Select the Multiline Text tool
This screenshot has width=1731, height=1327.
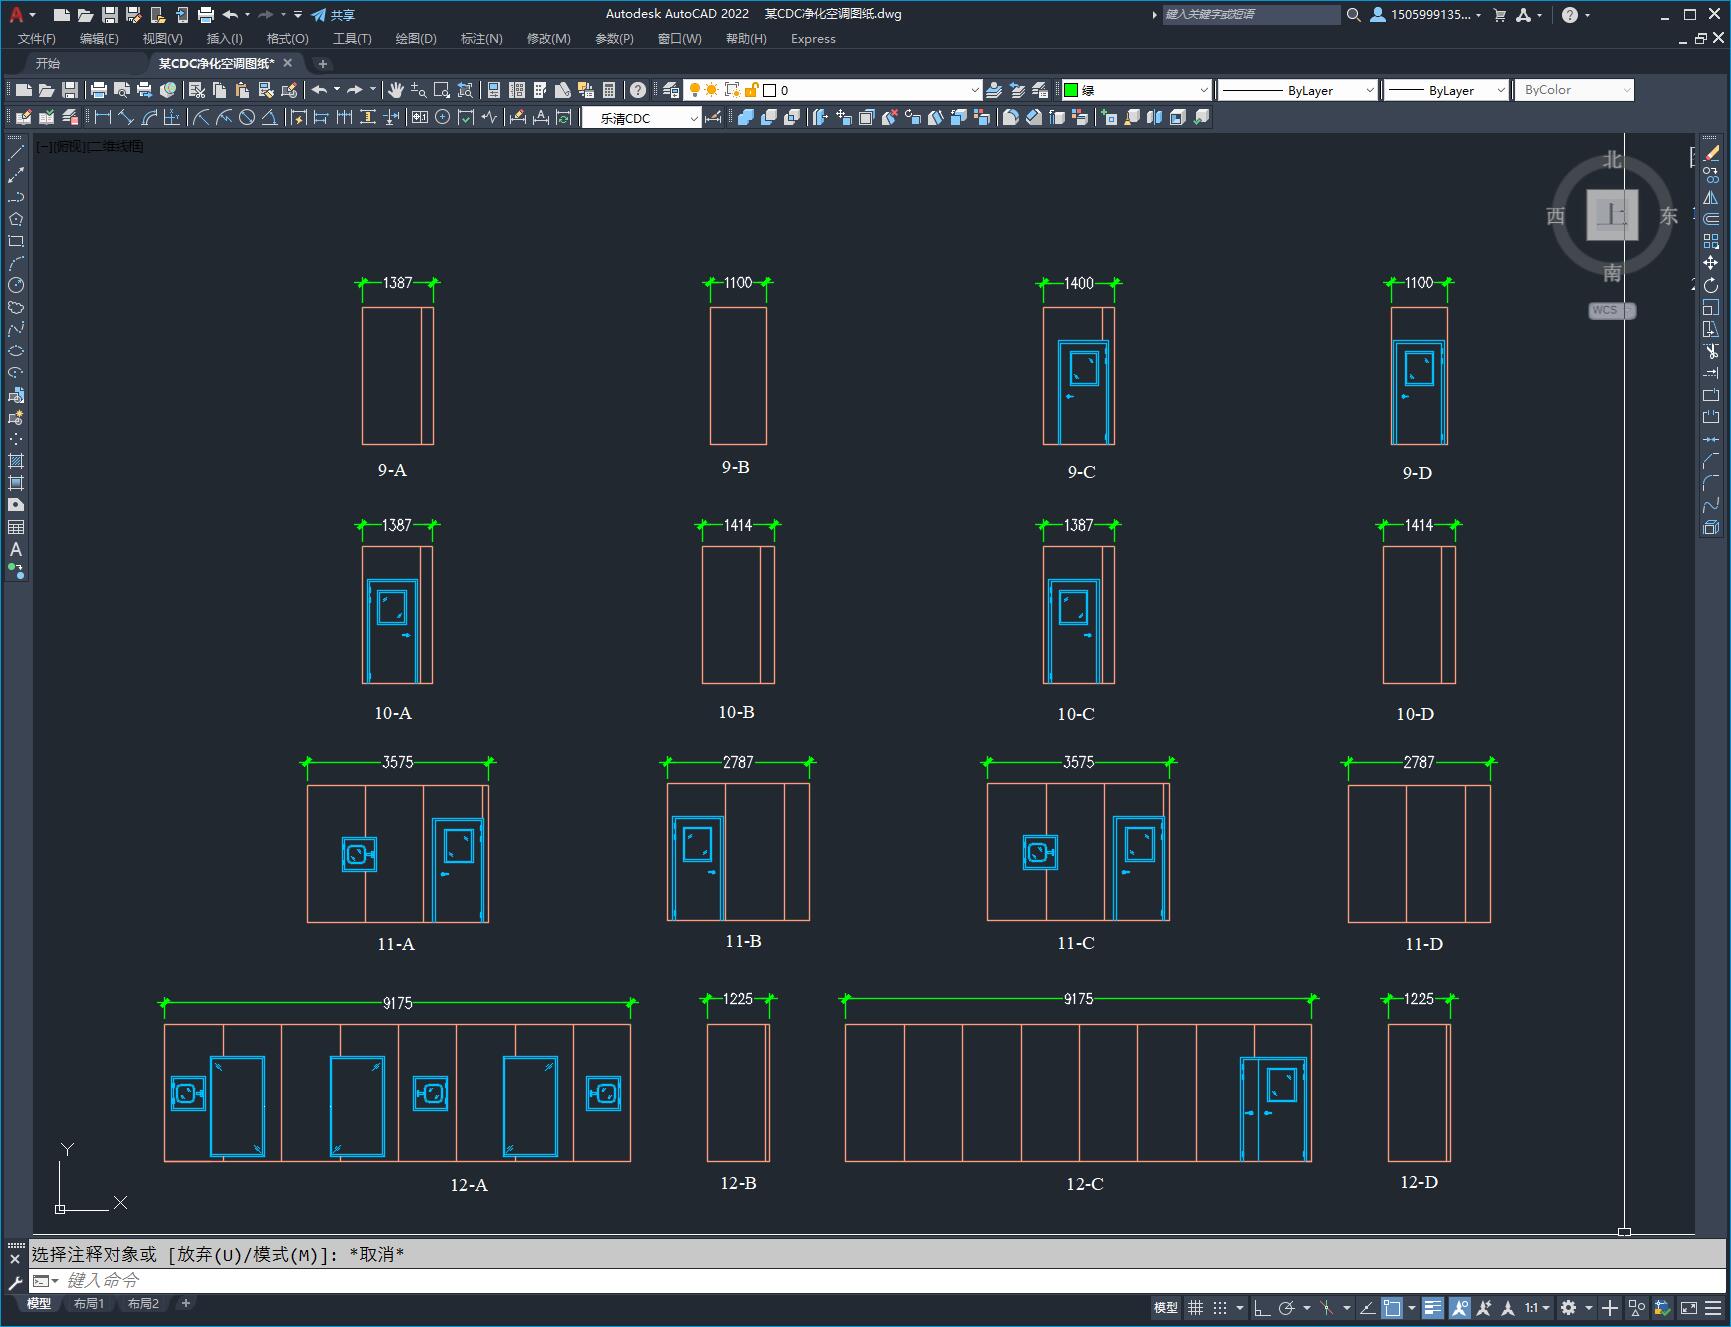pos(16,549)
